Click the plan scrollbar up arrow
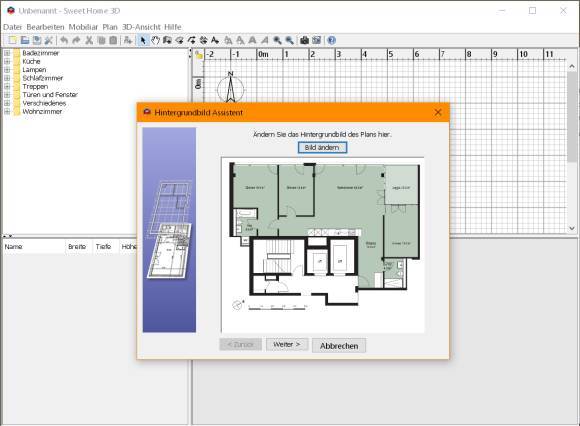 click(x=572, y=66)
